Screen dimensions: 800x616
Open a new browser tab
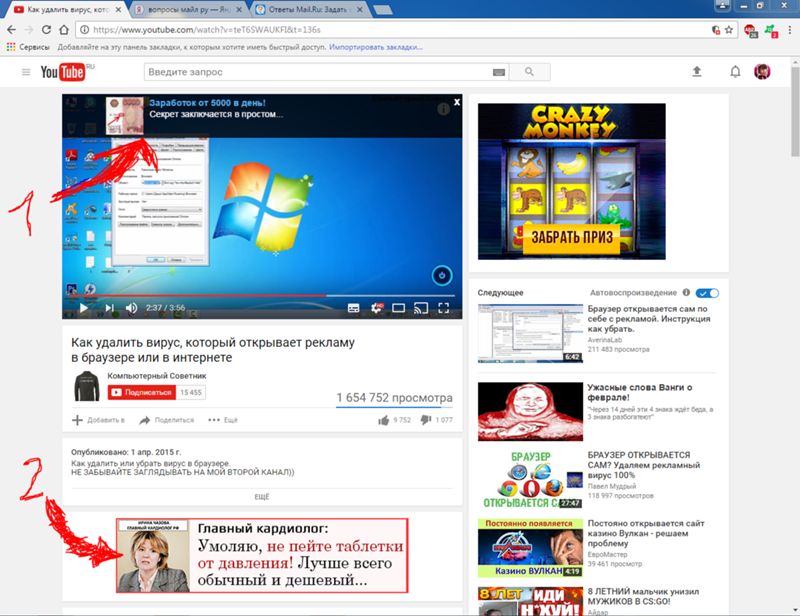pos(383,10)
